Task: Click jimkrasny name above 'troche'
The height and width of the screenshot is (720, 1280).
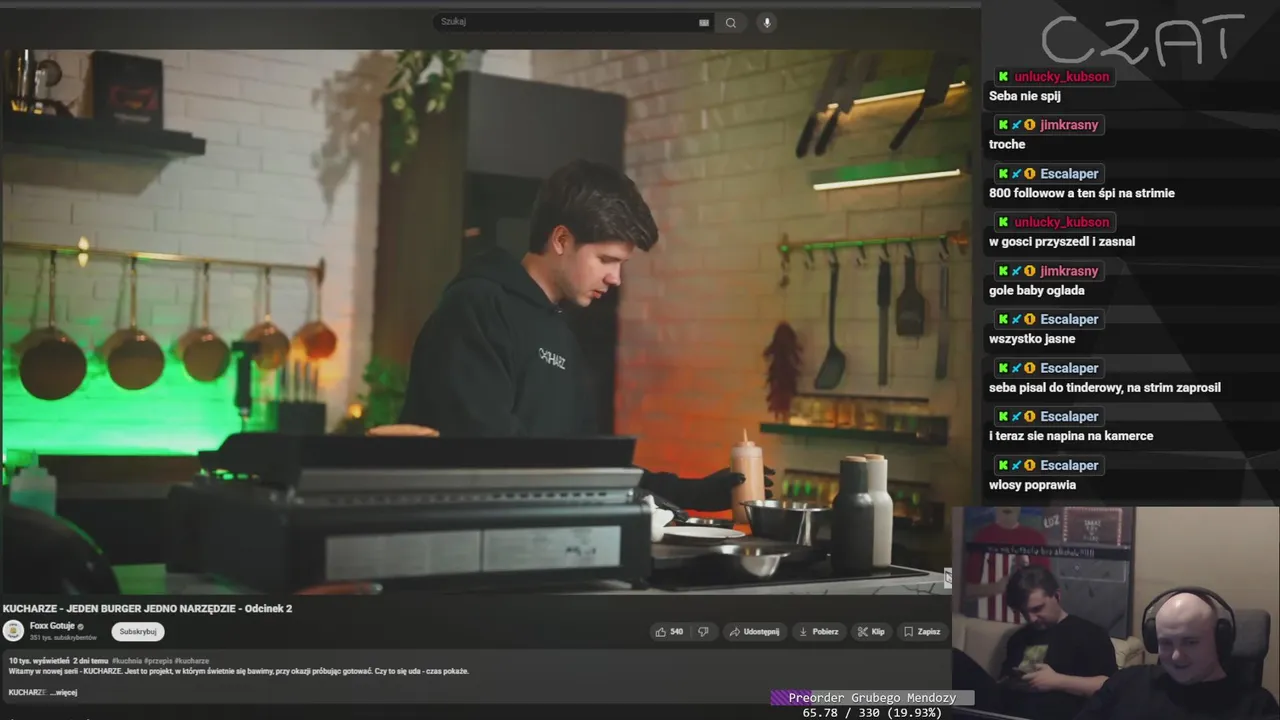Action: coord(1069,125)
